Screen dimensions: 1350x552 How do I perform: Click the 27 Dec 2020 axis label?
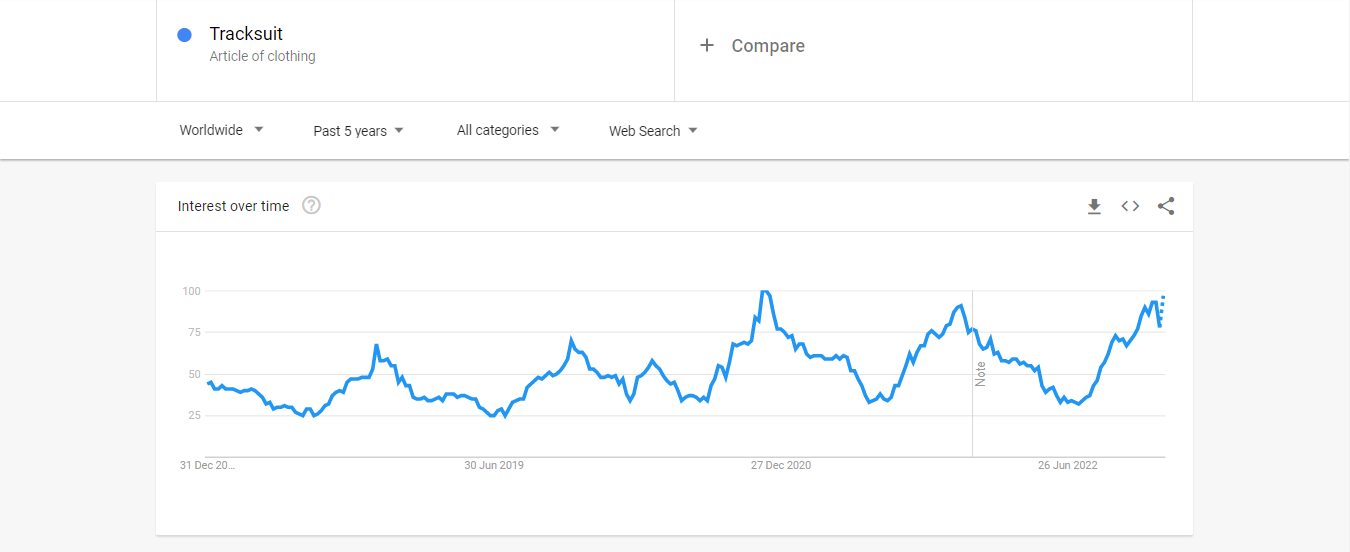[781, 465]
